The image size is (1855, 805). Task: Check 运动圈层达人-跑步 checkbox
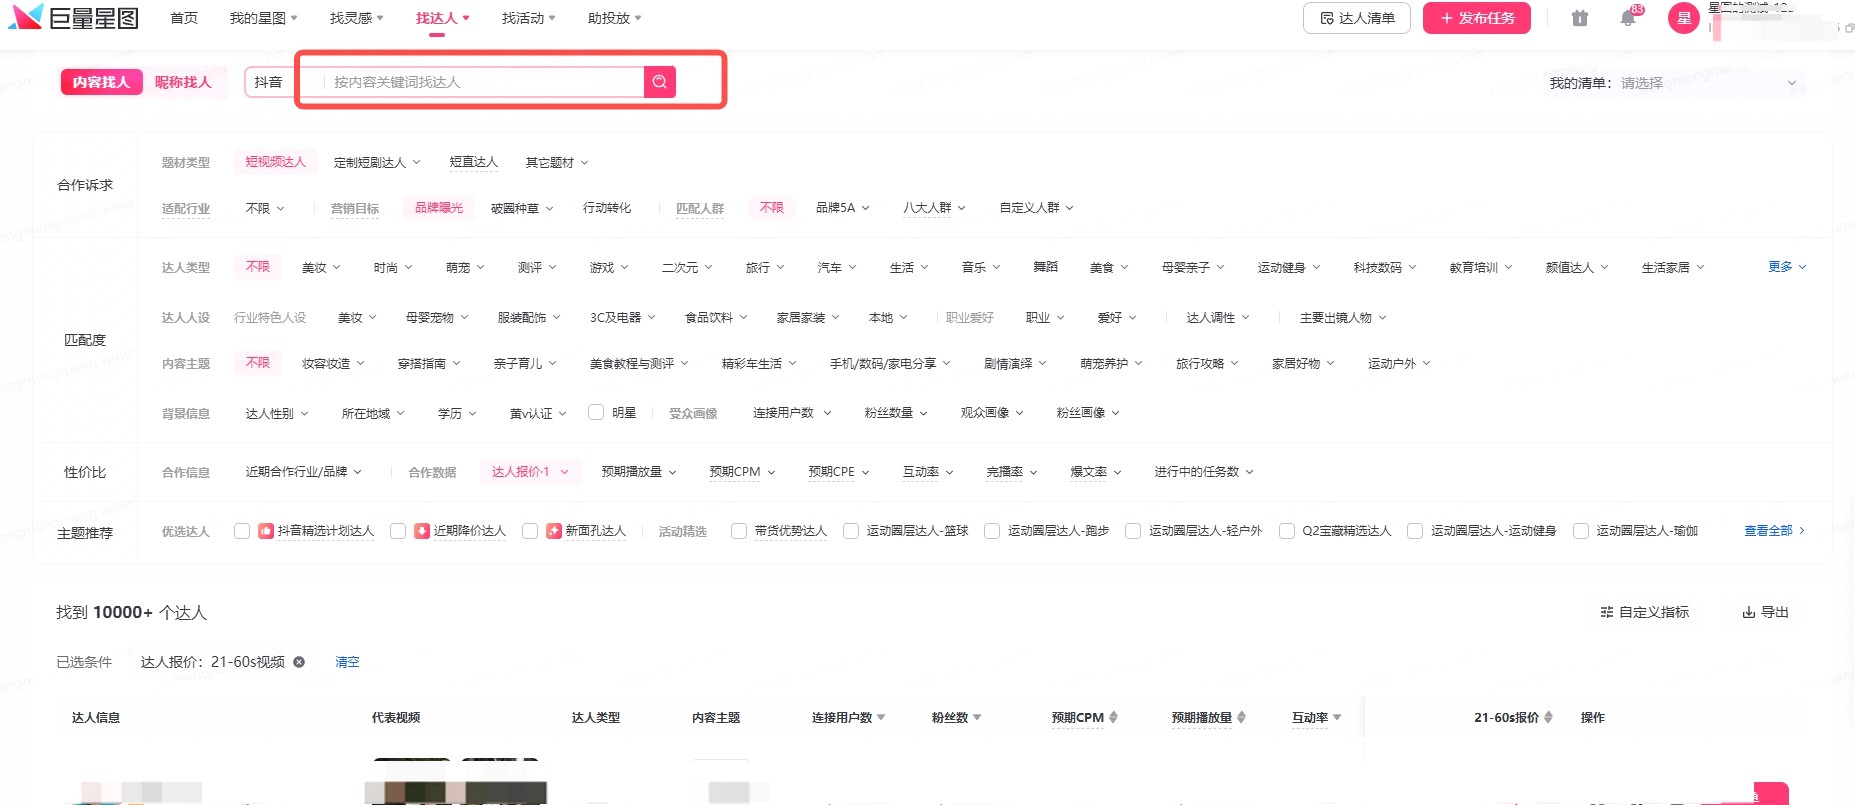[x=992, y=531]
